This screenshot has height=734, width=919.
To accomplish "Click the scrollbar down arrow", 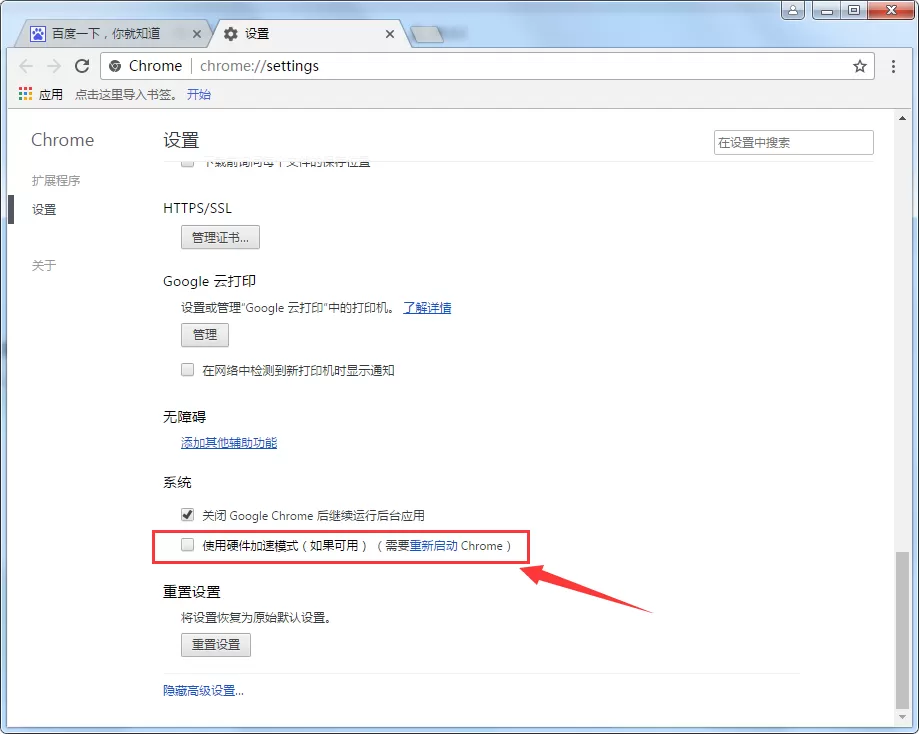I will pyautogui.click(x=902, y=717).
